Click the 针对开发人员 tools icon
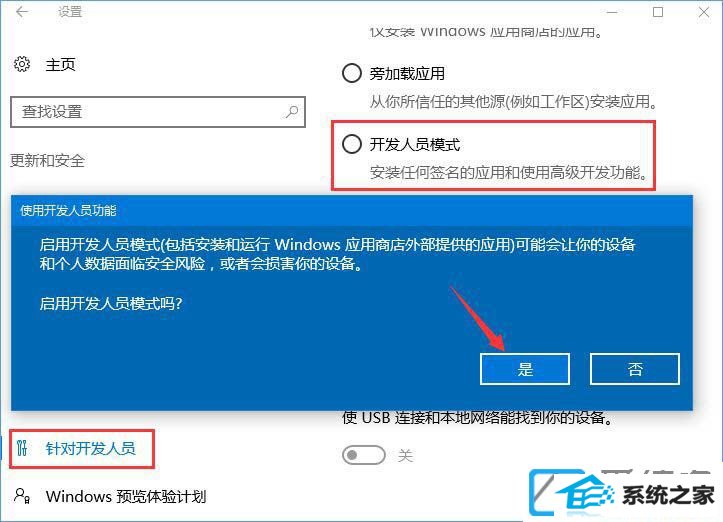The image size is (723, 522). coord(22,448)
